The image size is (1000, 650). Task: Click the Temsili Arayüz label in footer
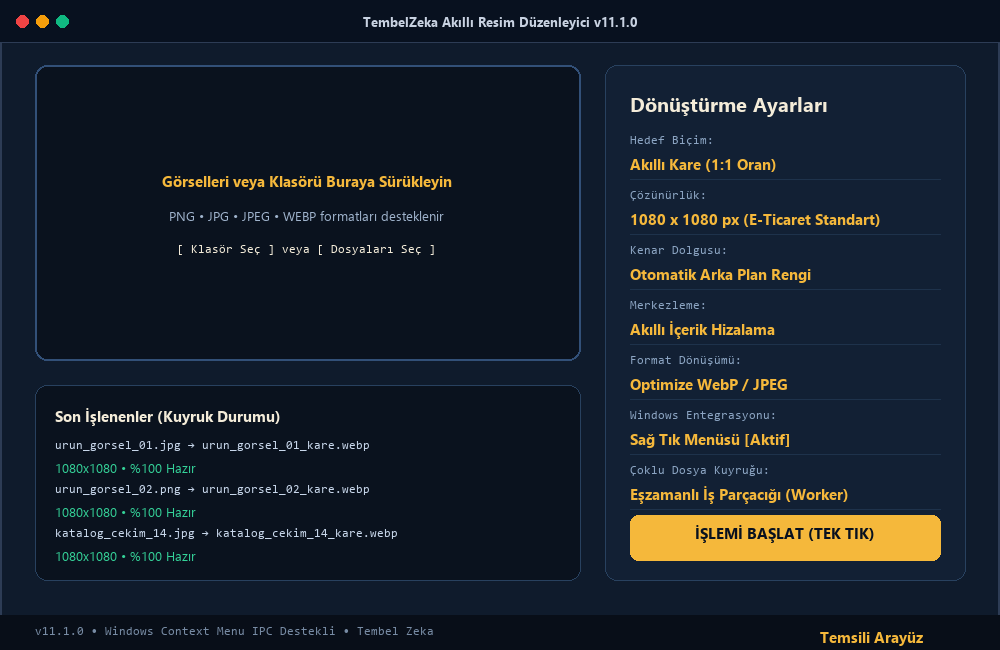pyautogui.click(x=871, y=638)
